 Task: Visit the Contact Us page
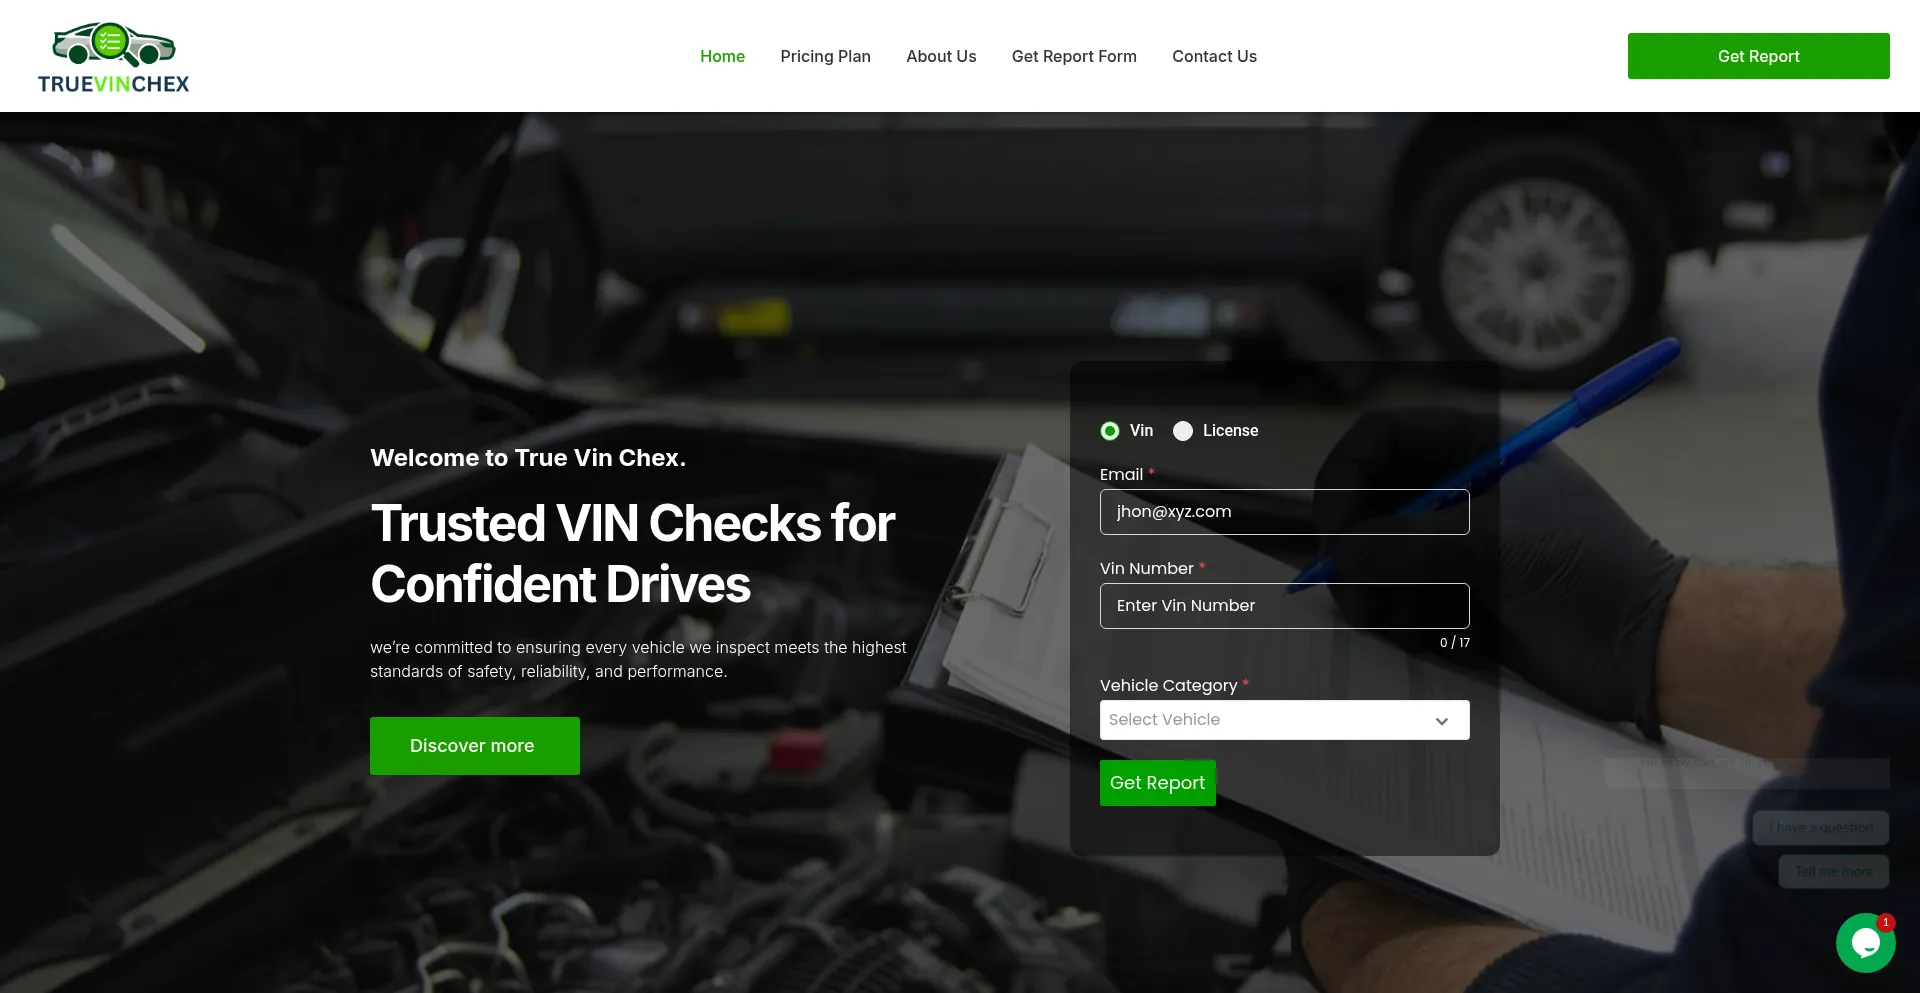coord(1214,56)
